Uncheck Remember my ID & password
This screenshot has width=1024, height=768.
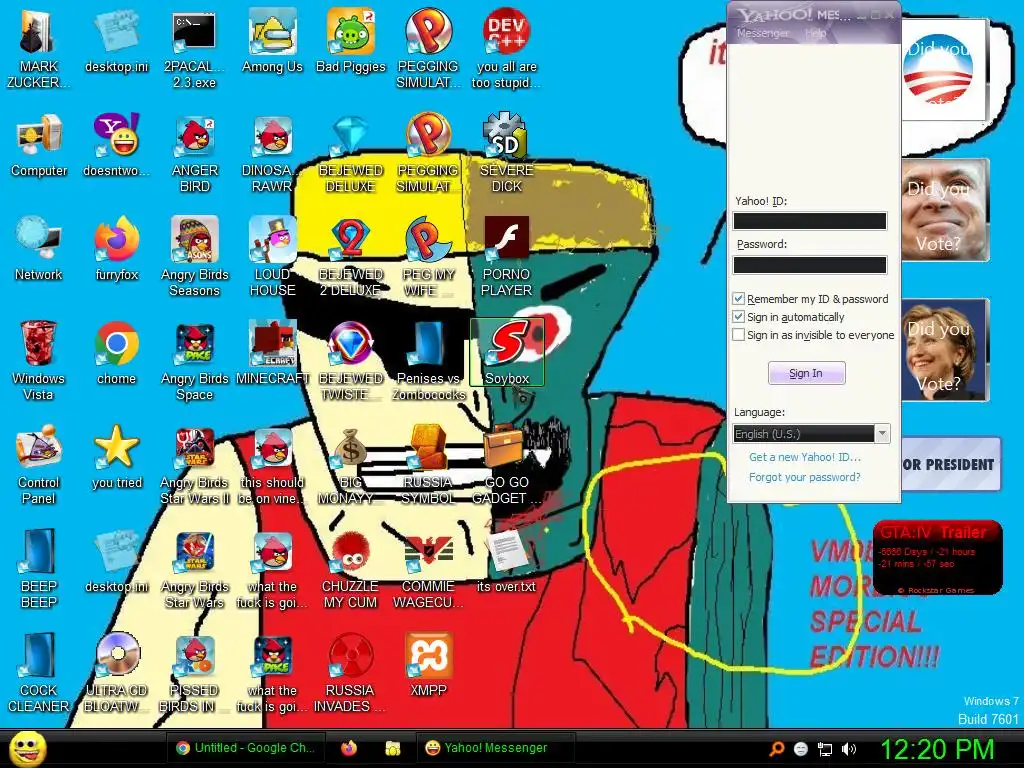pyautogui.click(x=739, y=298)
